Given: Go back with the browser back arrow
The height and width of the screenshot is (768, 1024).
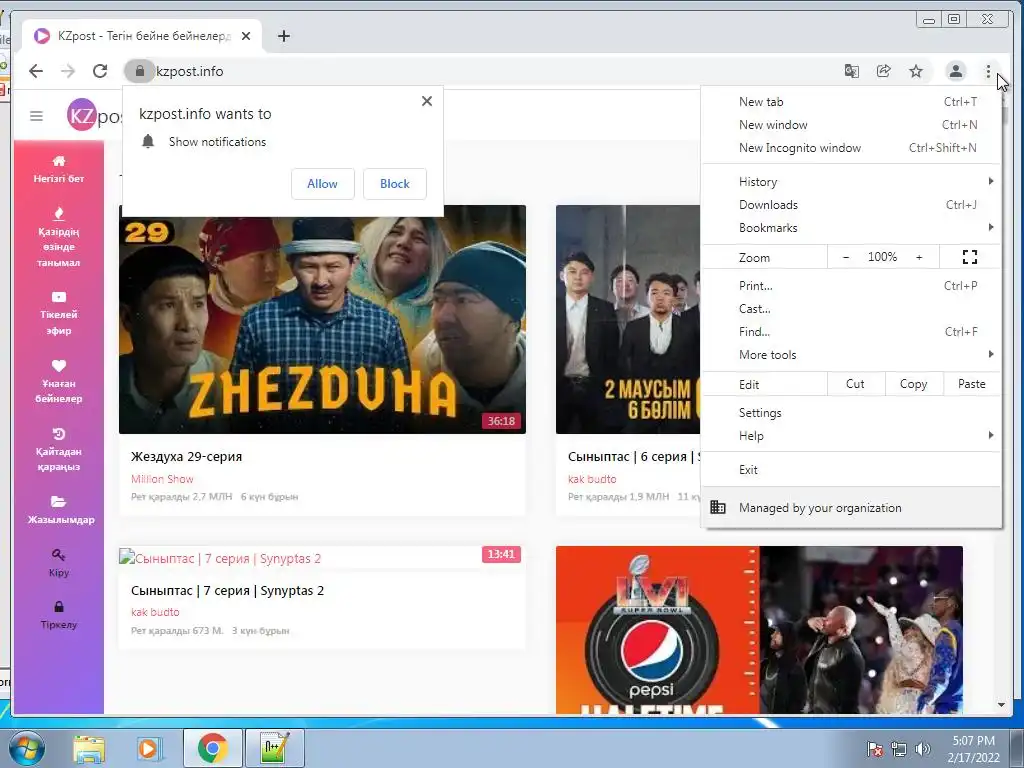Looking at the screenshot, I should point(36,71).
